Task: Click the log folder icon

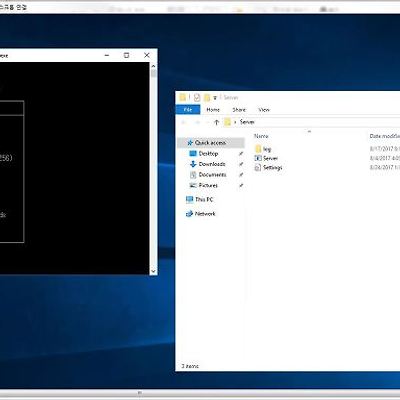Action: click(x=258, y=149)
